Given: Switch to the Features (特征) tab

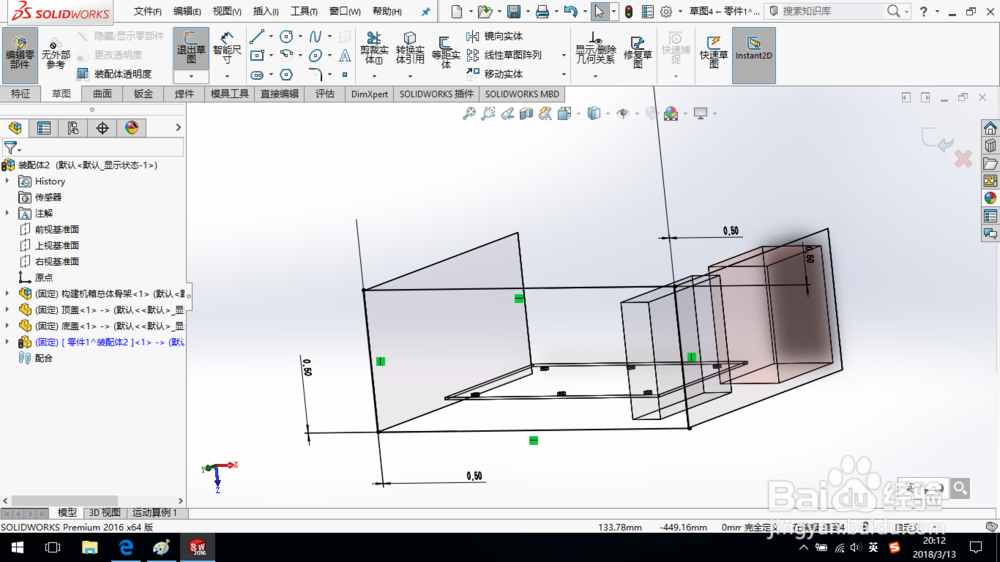Looking at the screenshot, I should click(x=20, y=94).
